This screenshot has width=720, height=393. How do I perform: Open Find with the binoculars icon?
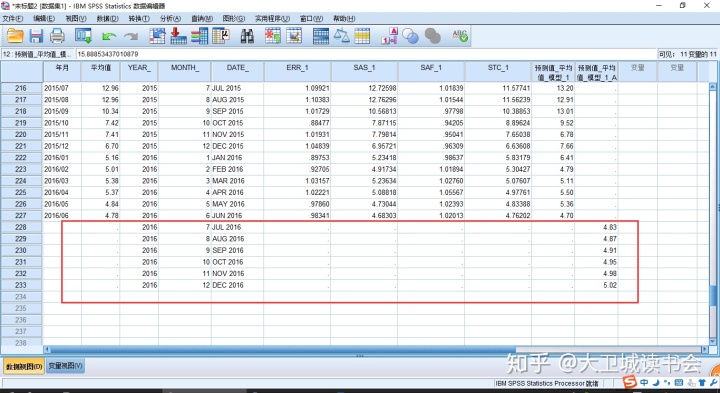[x=247, y=36]
